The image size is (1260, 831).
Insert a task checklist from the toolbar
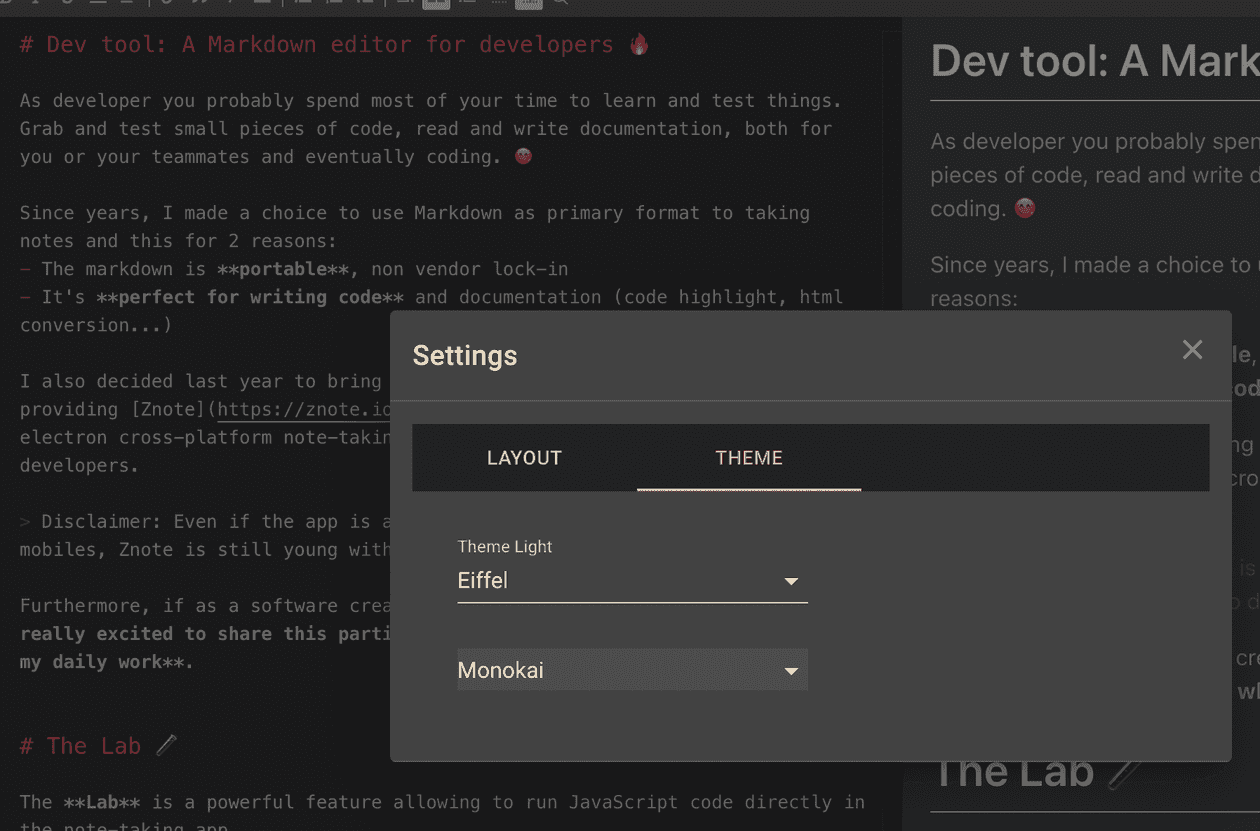point(370,4)
